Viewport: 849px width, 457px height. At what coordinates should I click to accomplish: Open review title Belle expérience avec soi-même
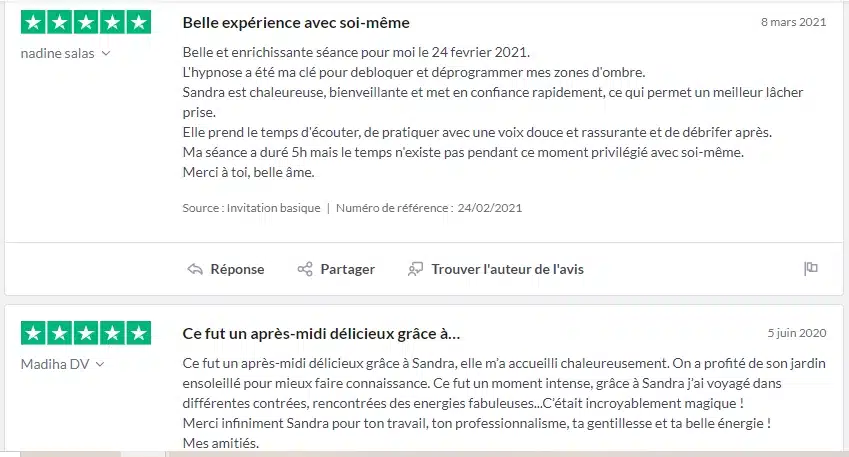coord(296,22)
